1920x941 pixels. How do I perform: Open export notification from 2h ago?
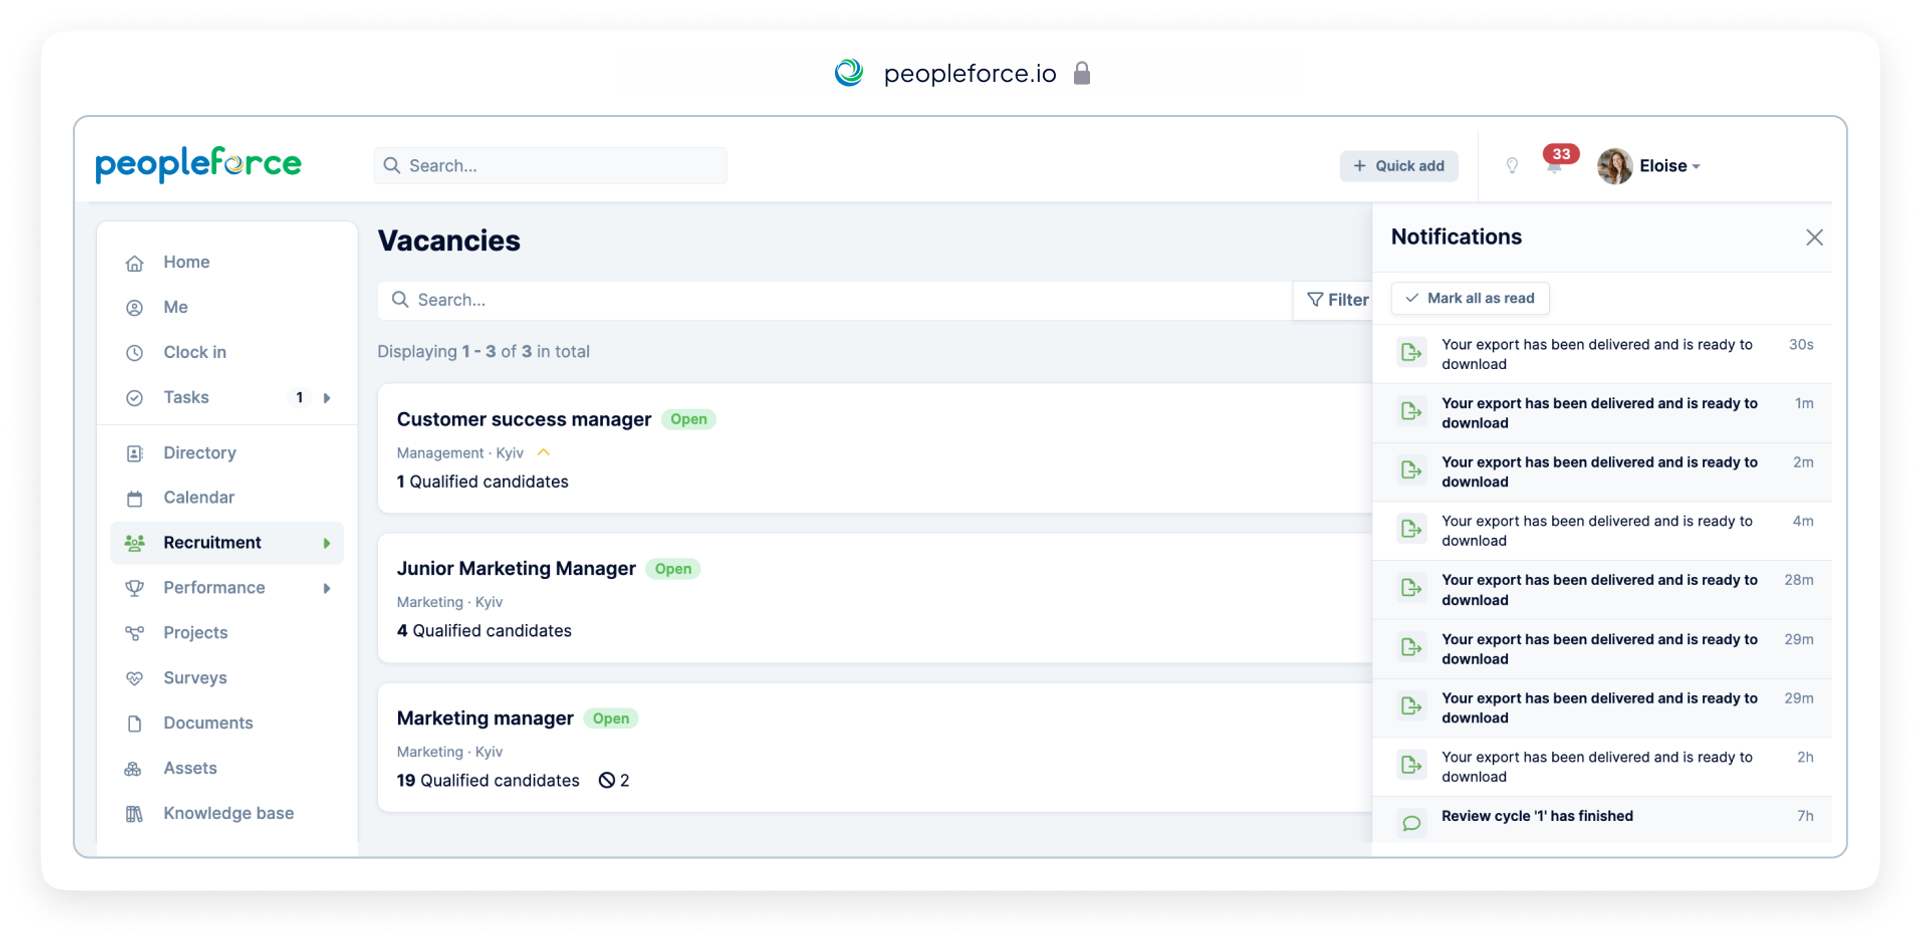click(1602, 767)
